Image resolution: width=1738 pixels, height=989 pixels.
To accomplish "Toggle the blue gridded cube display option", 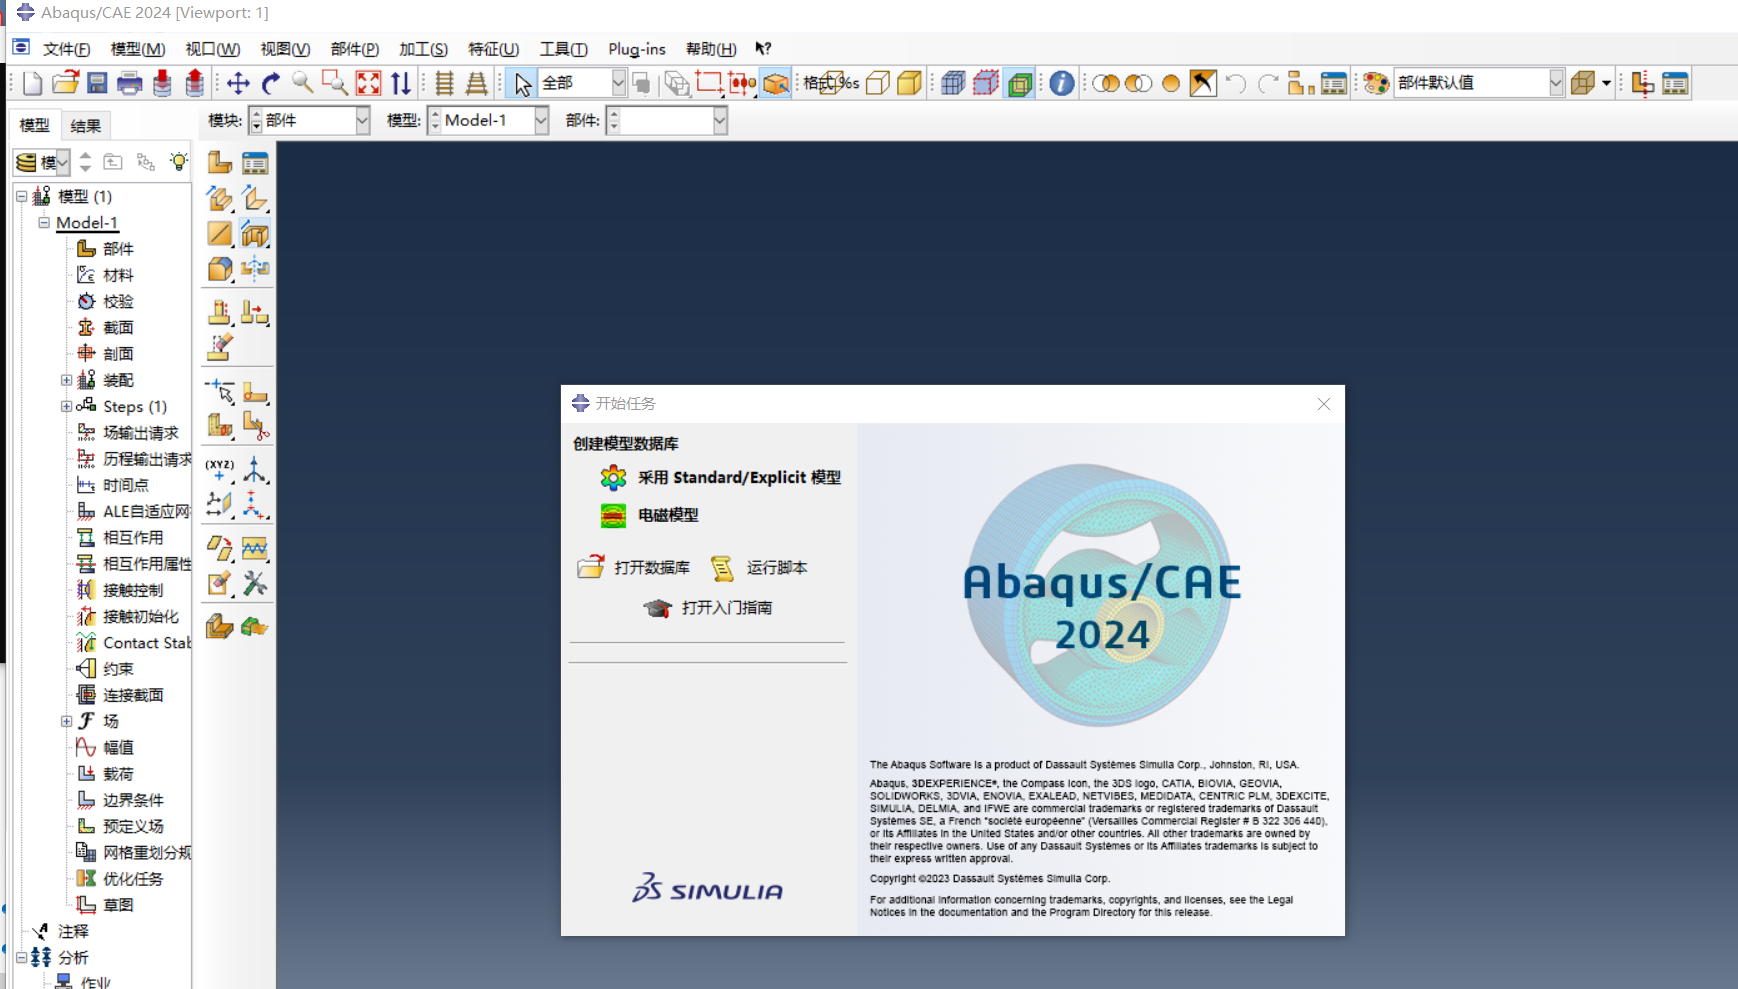I will click(953, 83).
